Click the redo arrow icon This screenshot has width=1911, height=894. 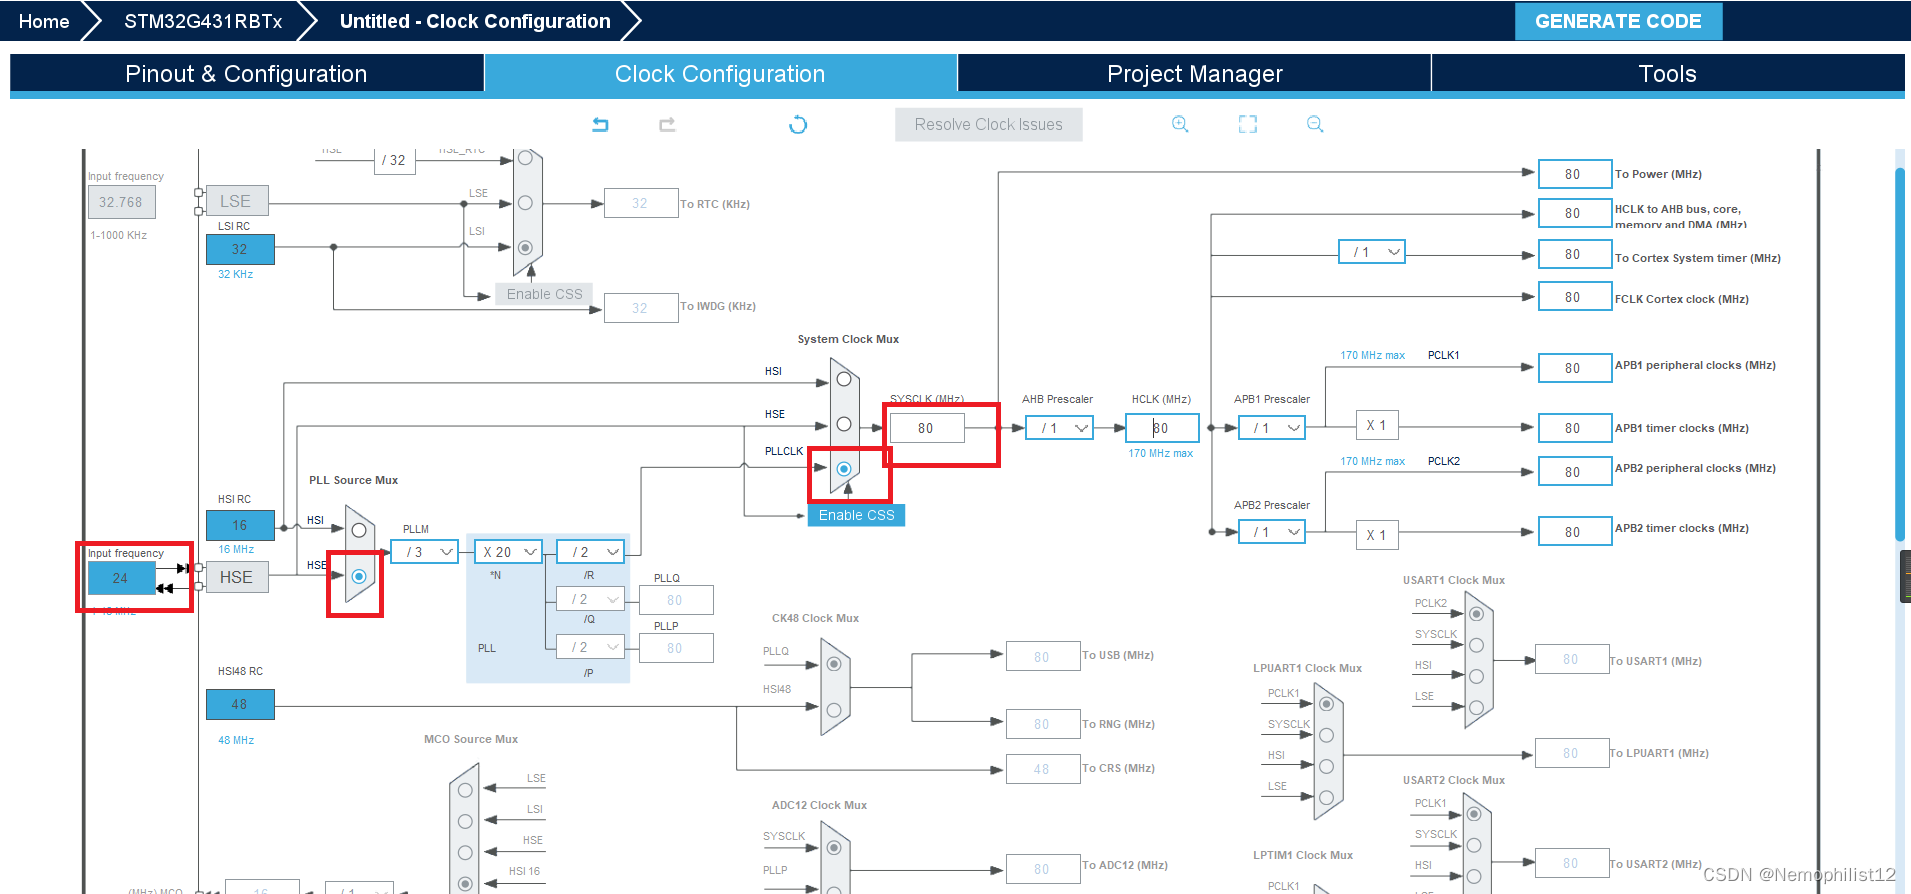coord(667,124)
